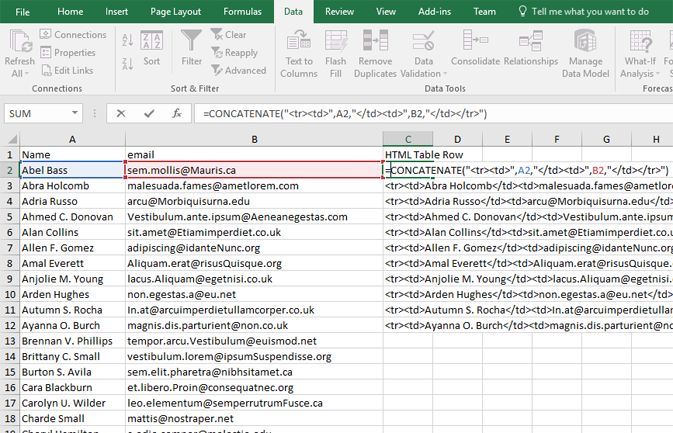Go to the Formulas tab
Viewport: 673px width, 433px height.
click(242, 12)
